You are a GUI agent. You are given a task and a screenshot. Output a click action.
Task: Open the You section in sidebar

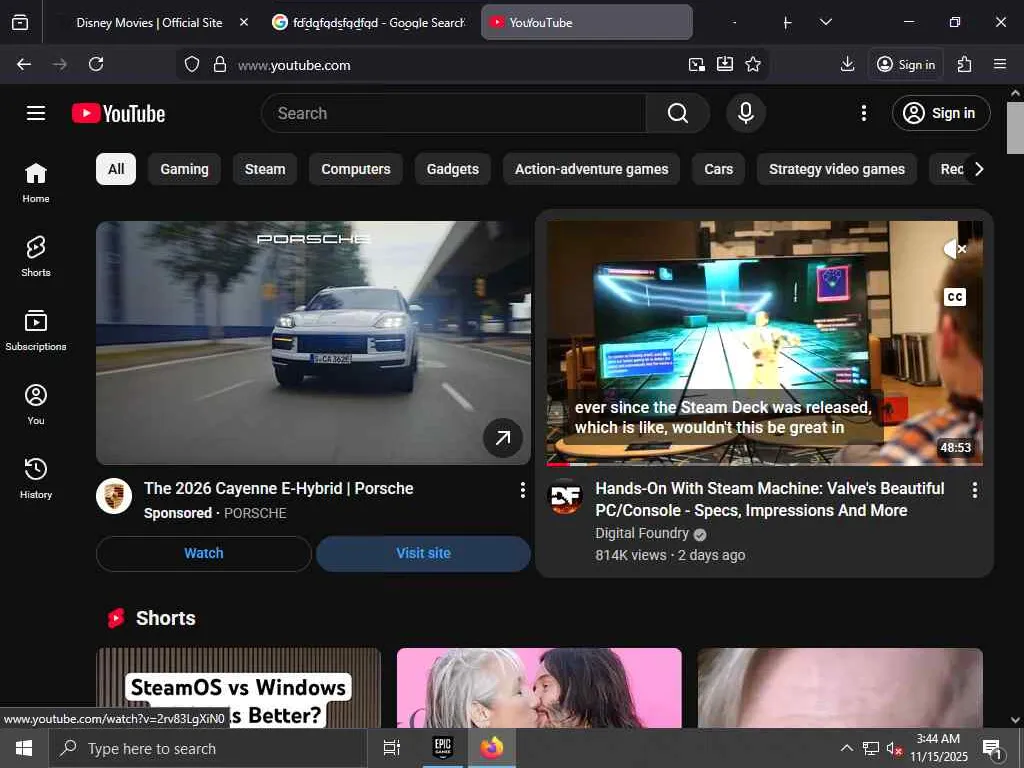point(36,404)
